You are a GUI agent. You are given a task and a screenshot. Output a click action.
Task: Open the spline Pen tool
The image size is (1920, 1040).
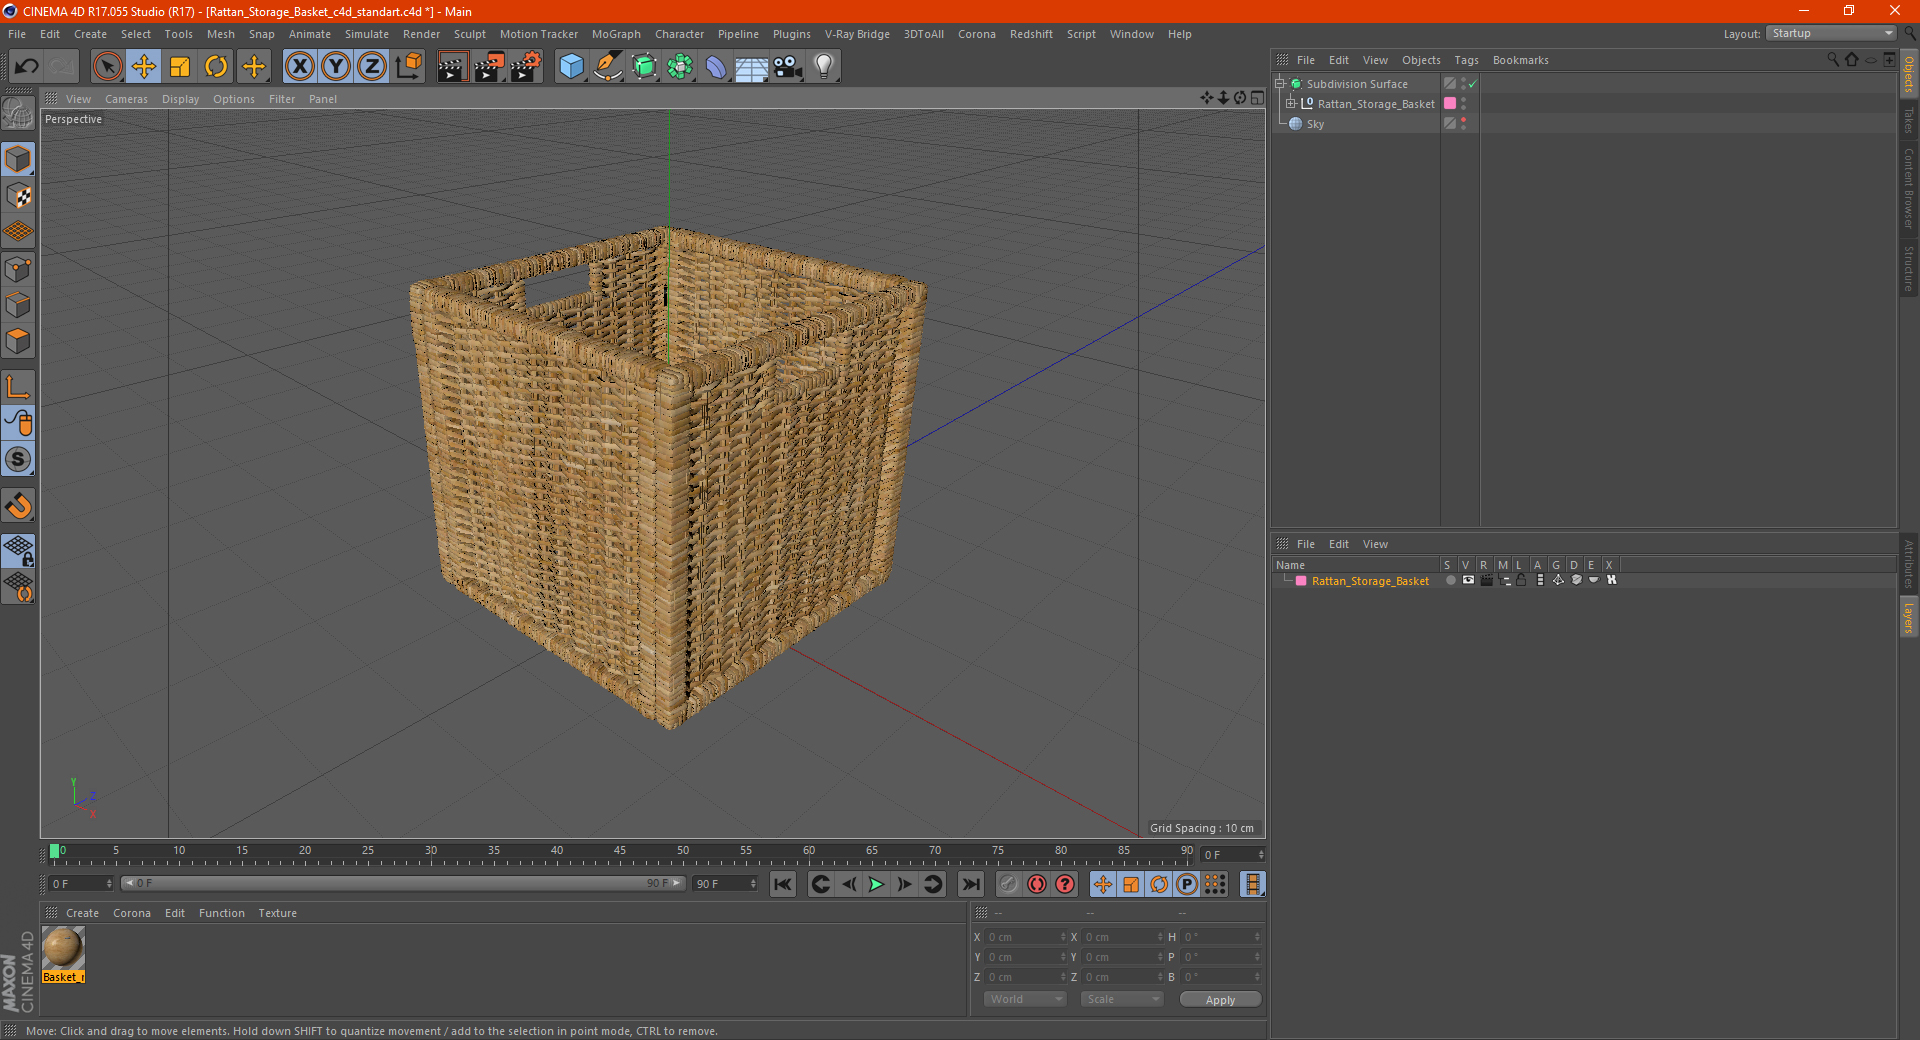[x=607, y=67]
